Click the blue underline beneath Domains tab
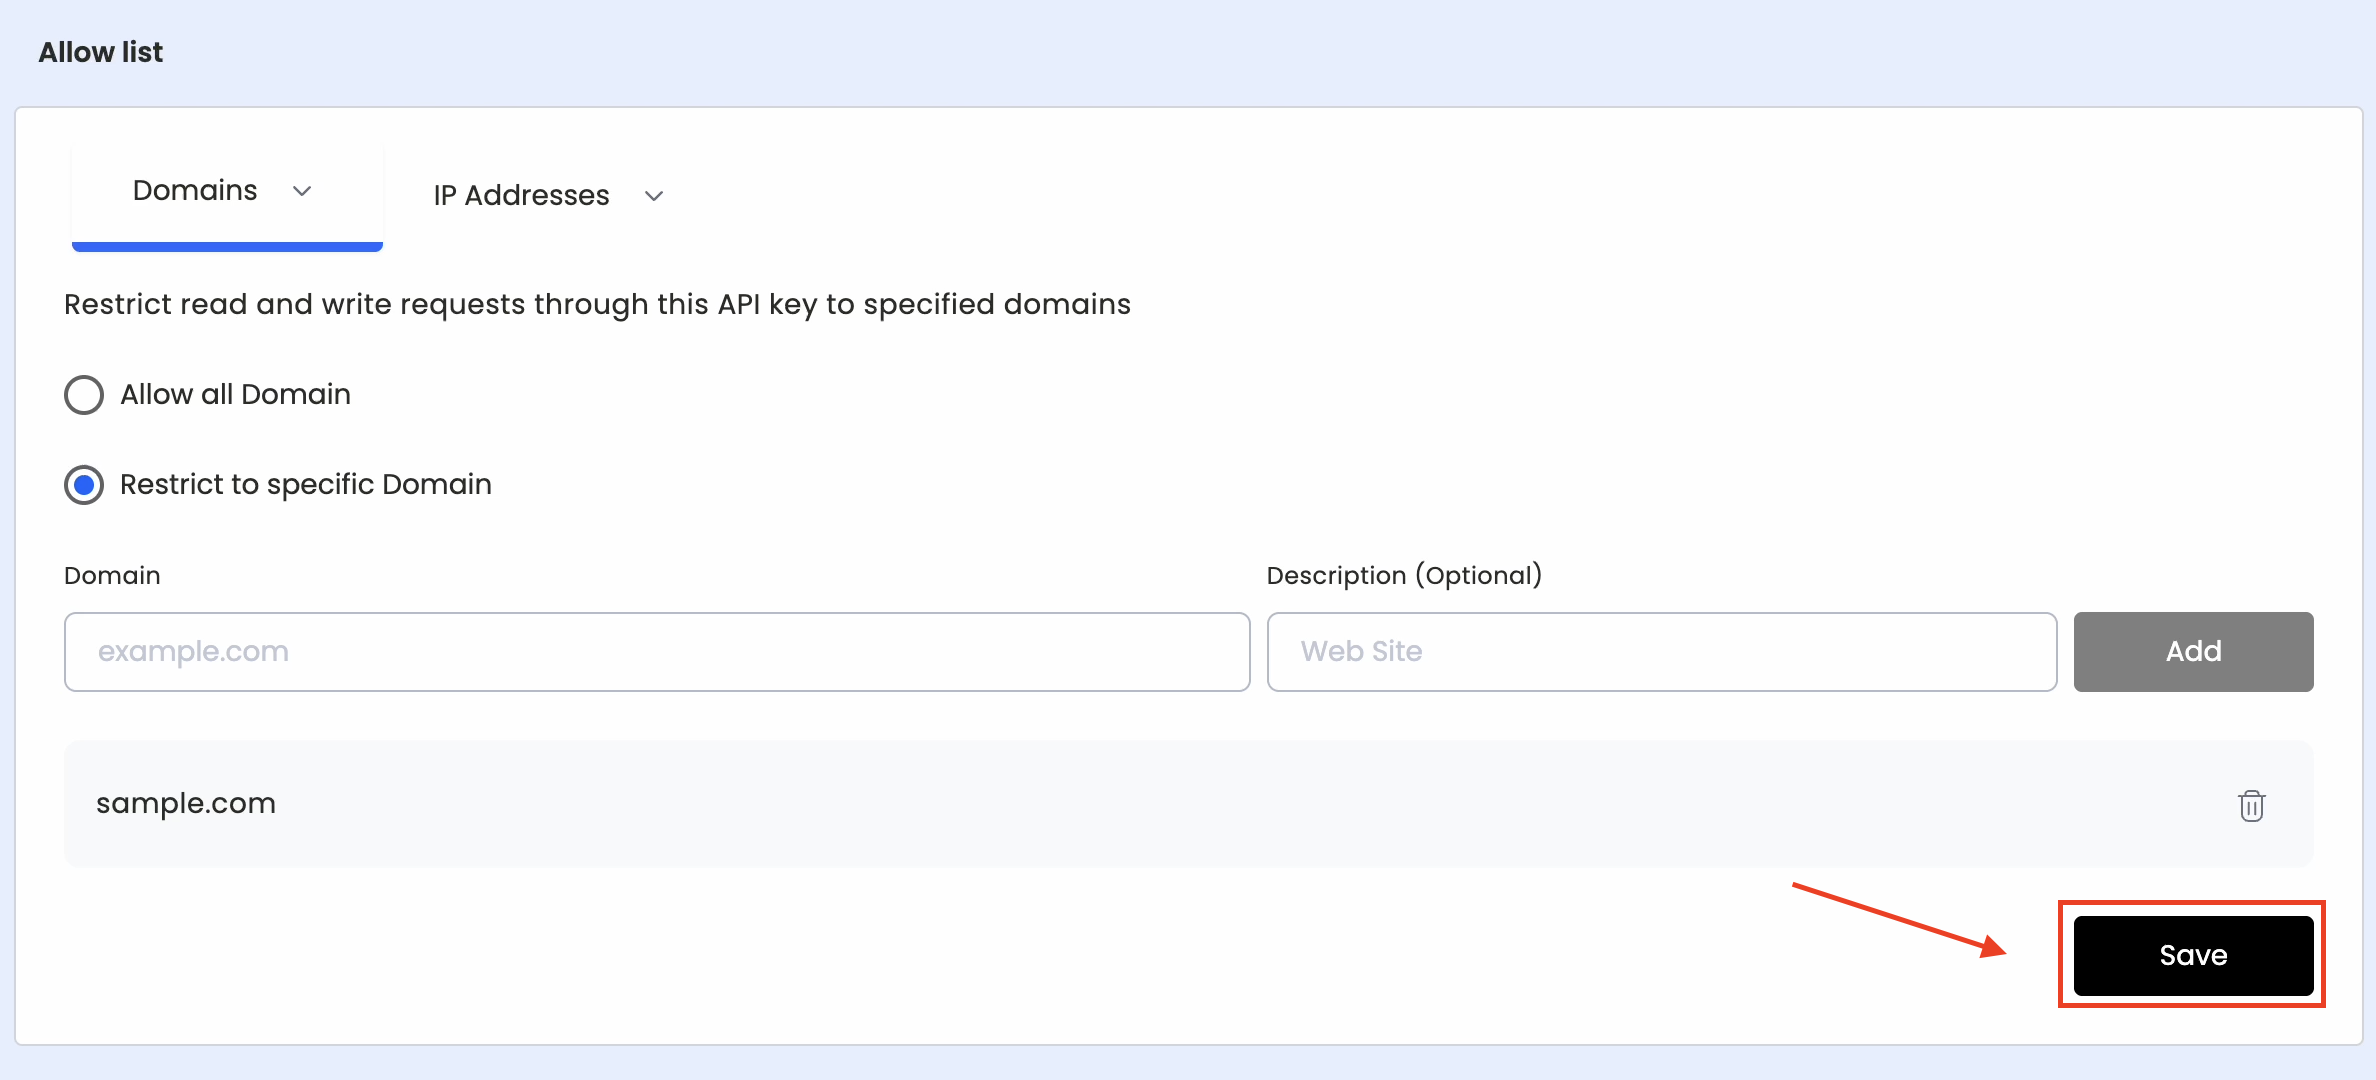 (227, 246)
